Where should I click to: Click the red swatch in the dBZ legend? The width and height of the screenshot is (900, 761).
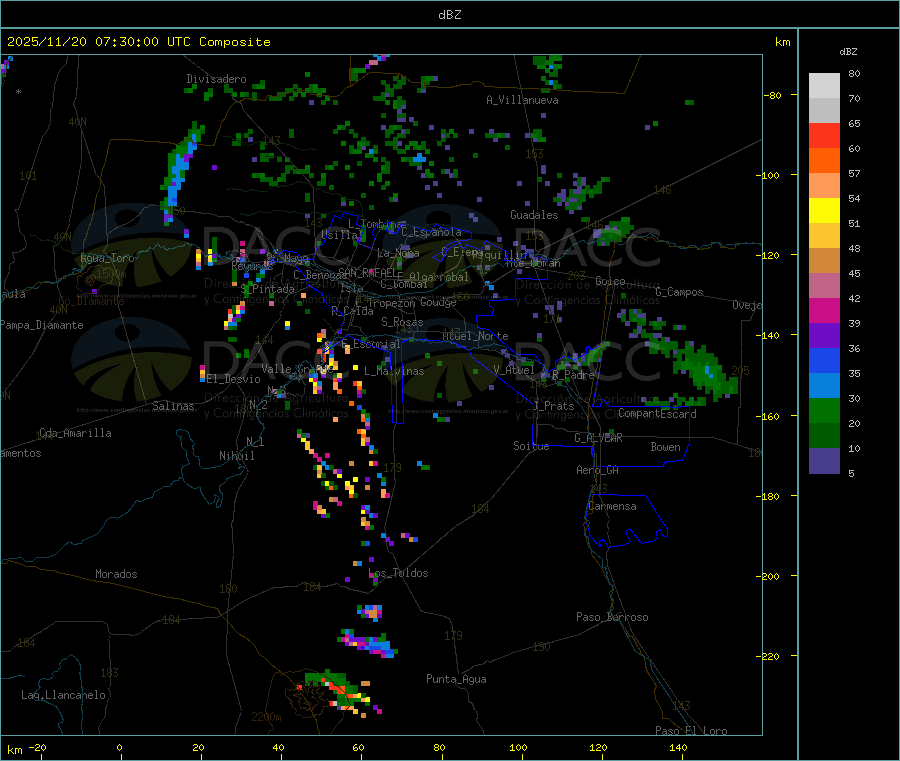[x=824, y=136]
